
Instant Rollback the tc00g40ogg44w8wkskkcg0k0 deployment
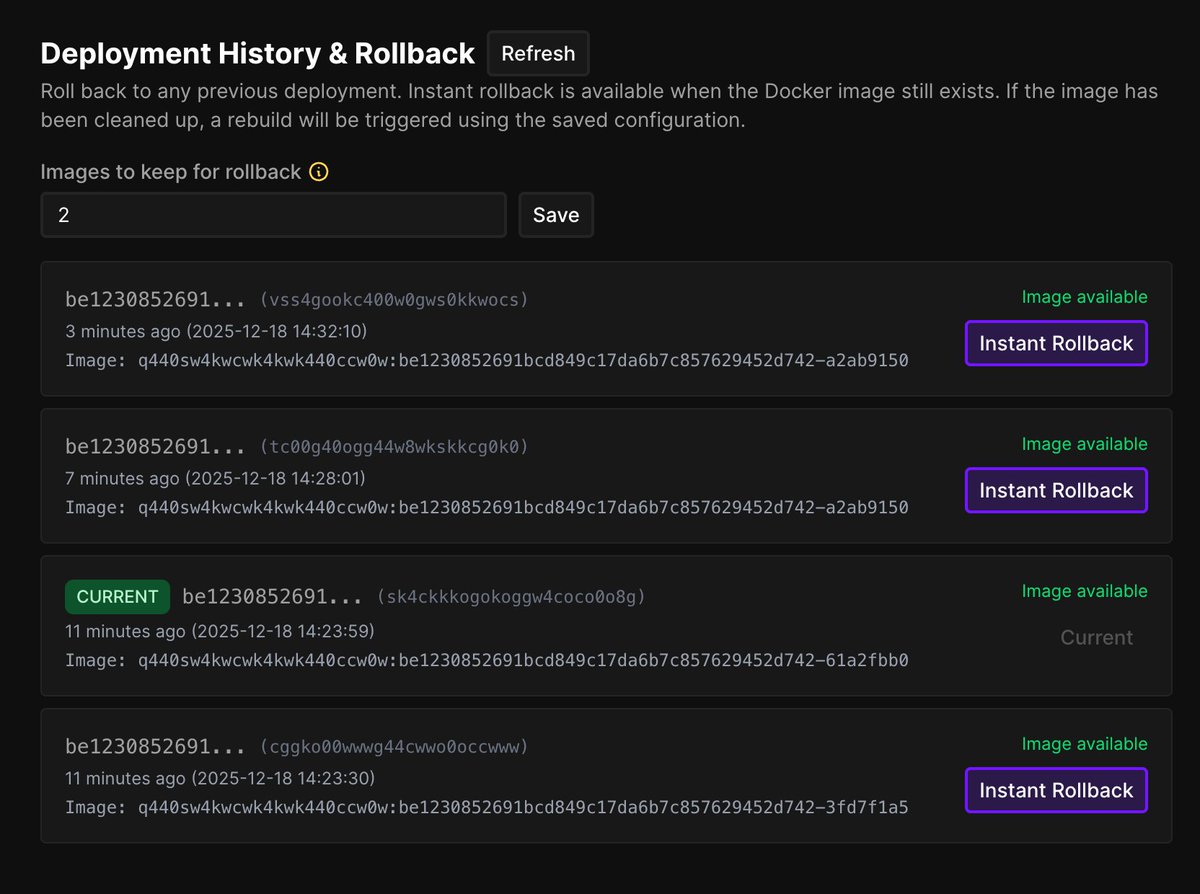[x=1056, y=490]
